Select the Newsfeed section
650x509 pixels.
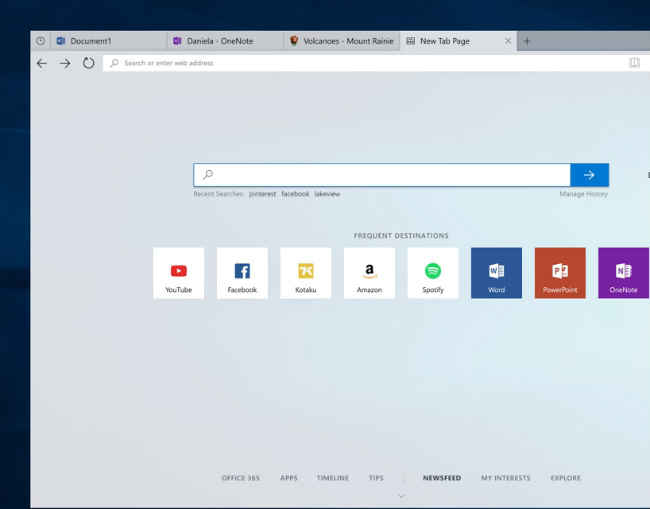[x=442, y=478]
